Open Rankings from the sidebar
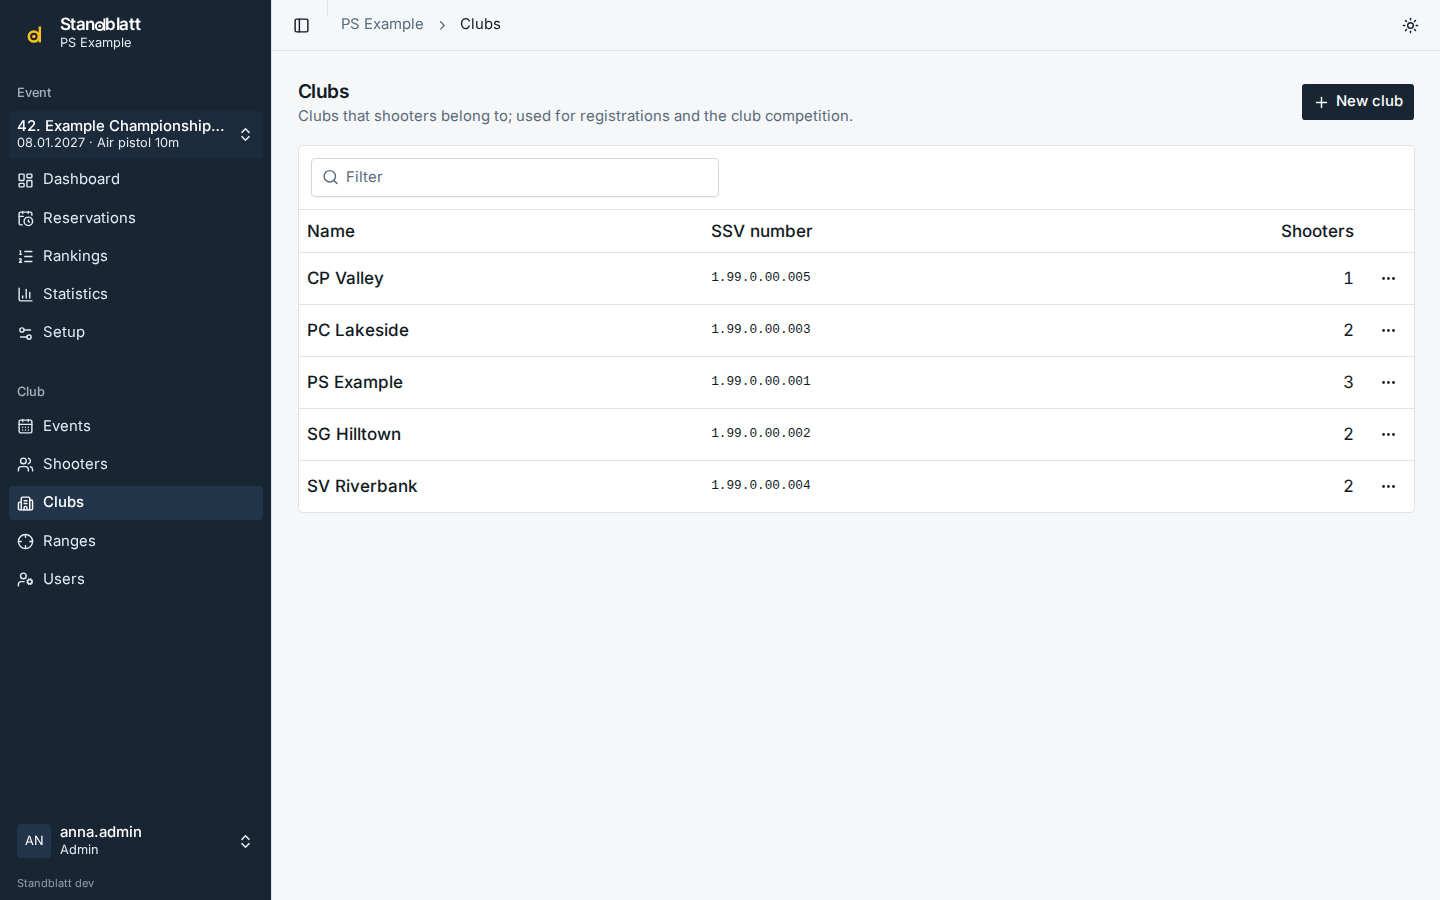Screen dimensions: 1440x900 [x=136, y=256]
